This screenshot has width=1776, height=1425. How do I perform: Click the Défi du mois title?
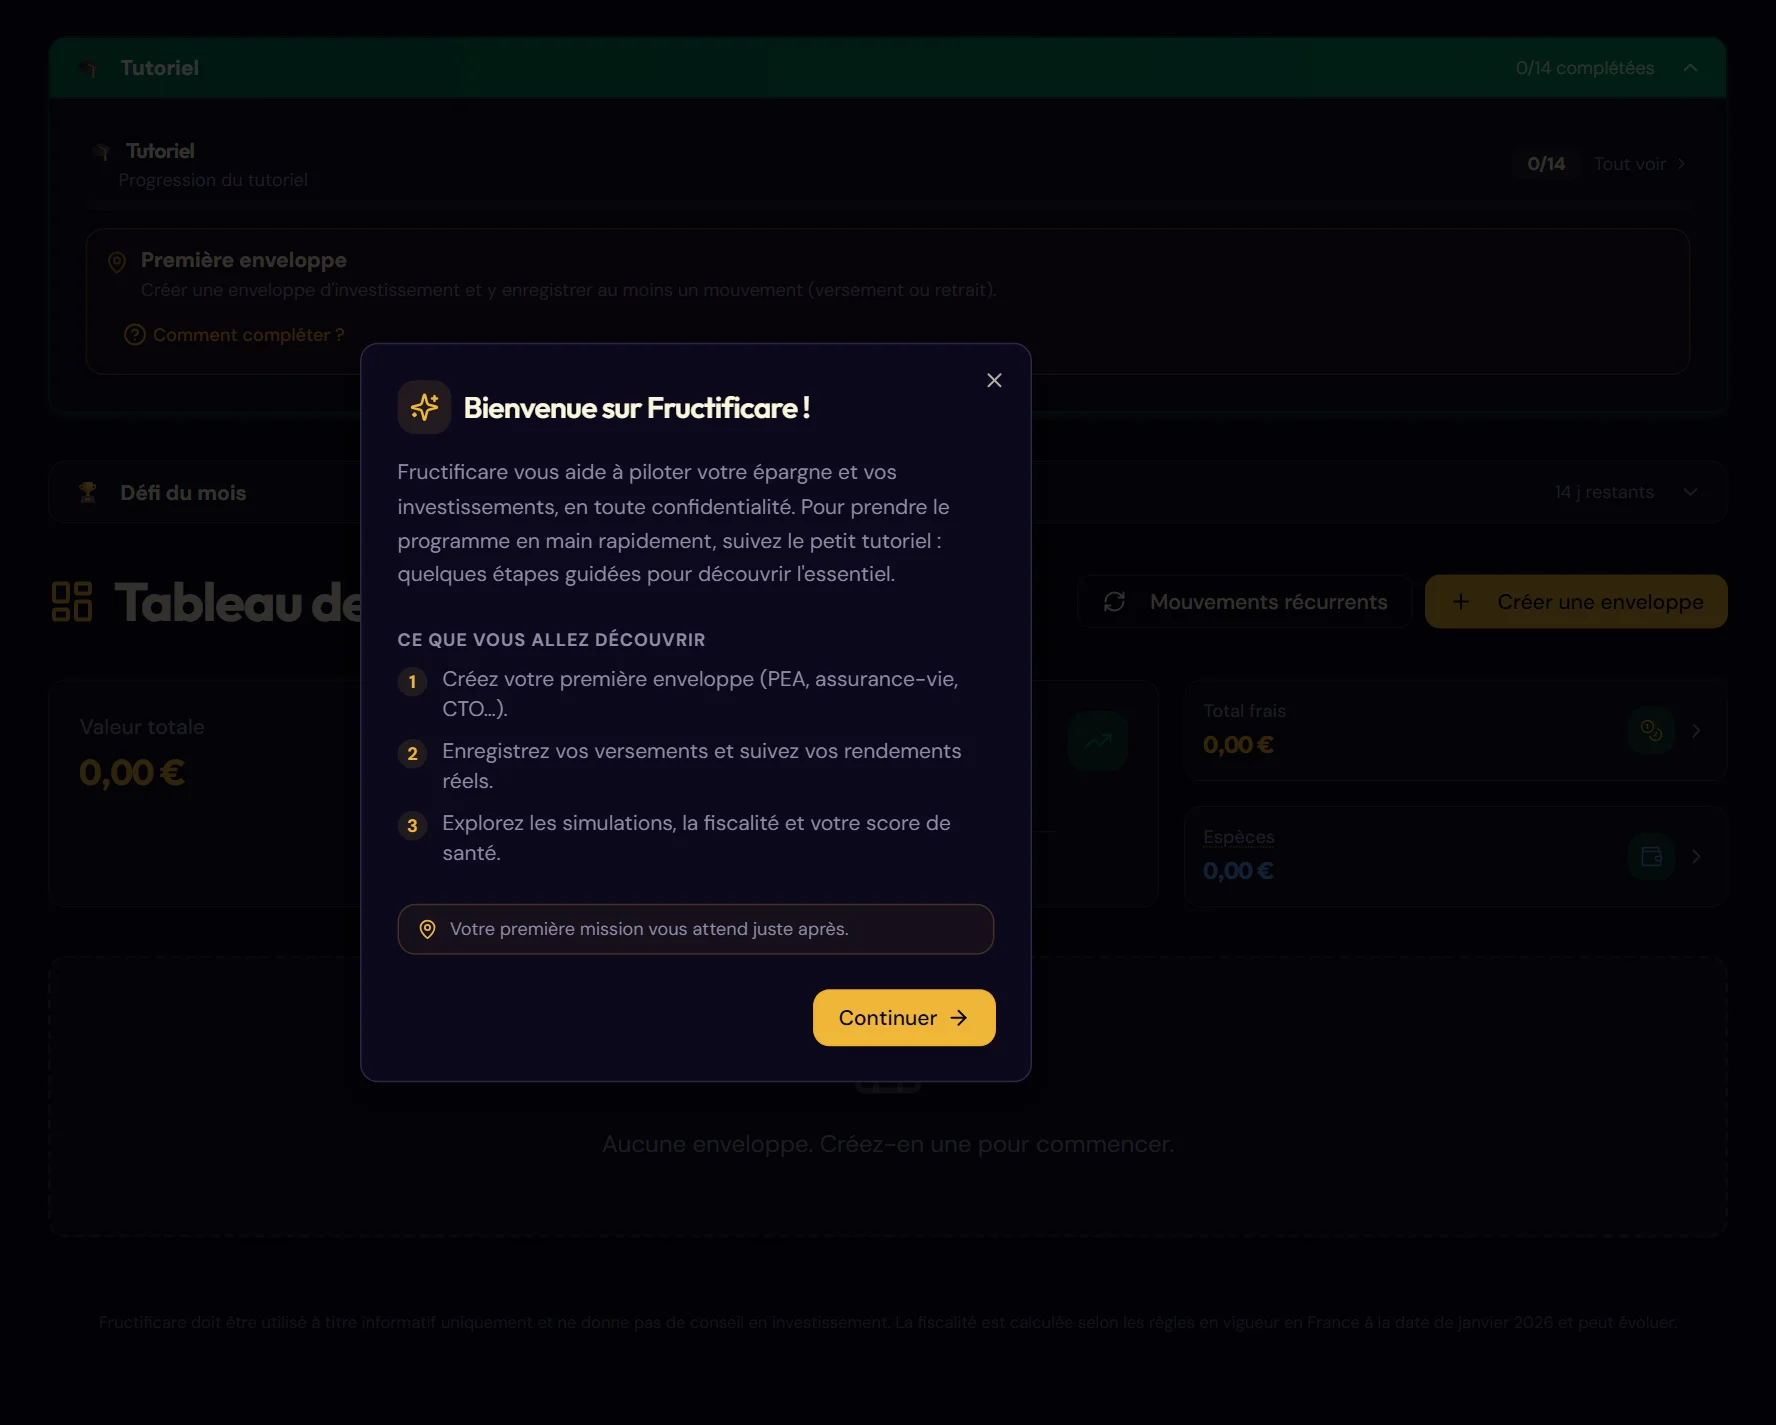183,493
